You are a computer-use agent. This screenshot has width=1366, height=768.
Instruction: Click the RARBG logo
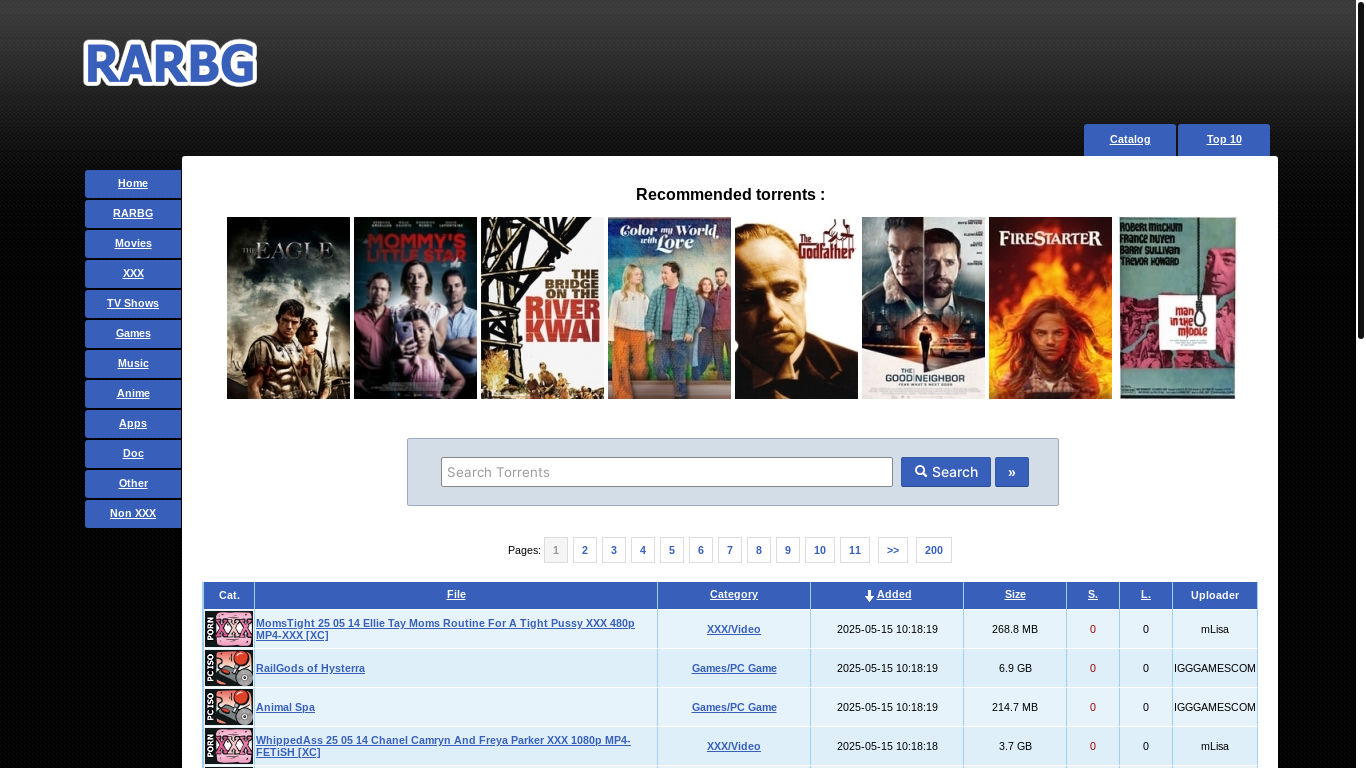coord(170,63)
